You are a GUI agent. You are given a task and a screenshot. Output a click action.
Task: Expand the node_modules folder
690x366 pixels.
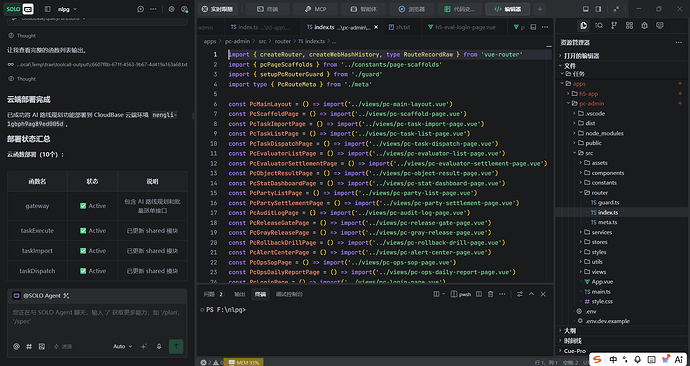click(x=622, y=133)
